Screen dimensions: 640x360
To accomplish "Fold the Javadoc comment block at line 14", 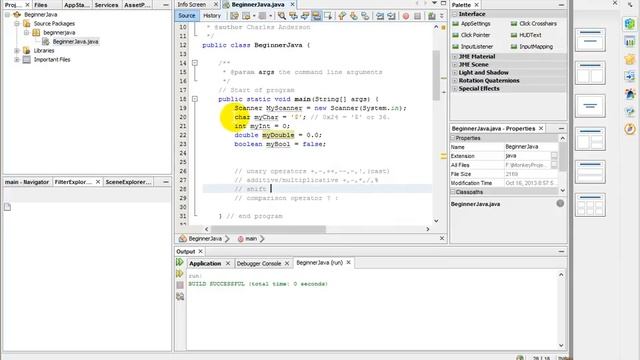I will point(195,63).
